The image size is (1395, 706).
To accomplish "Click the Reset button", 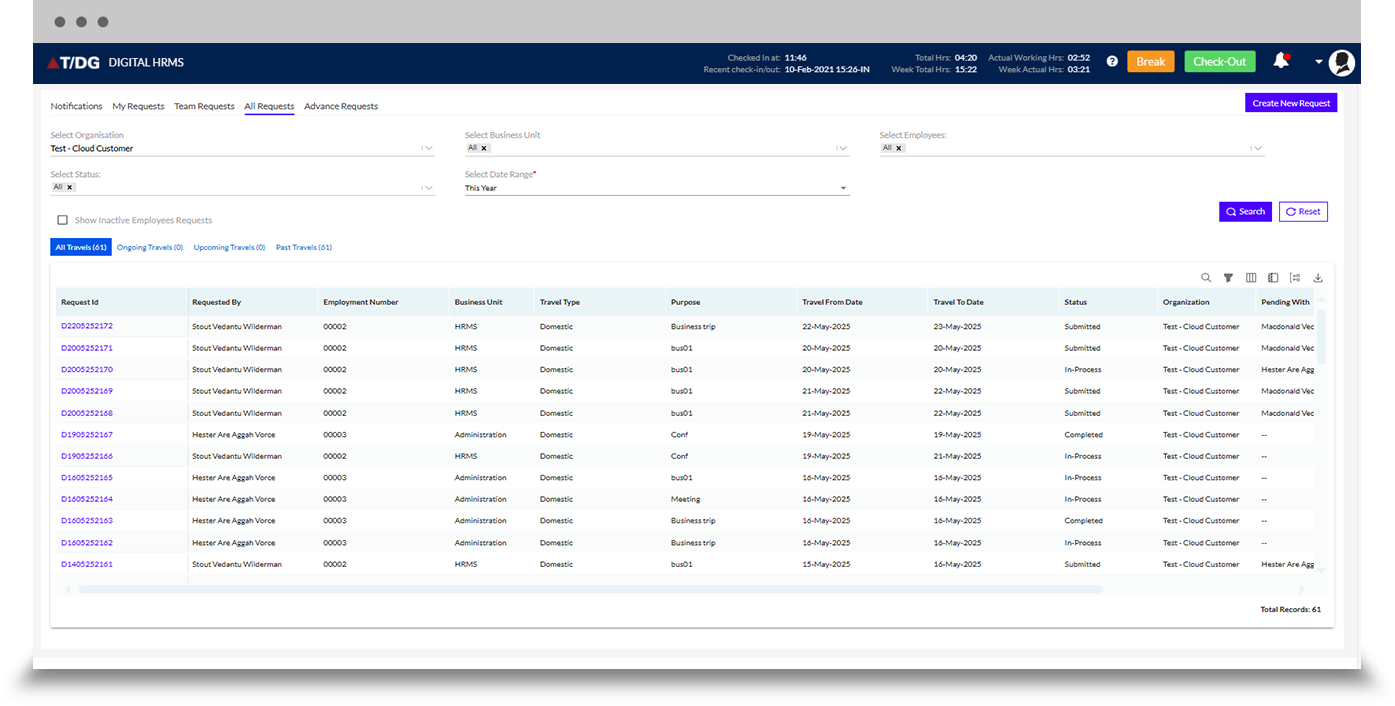I will (x=1303, y=211).
